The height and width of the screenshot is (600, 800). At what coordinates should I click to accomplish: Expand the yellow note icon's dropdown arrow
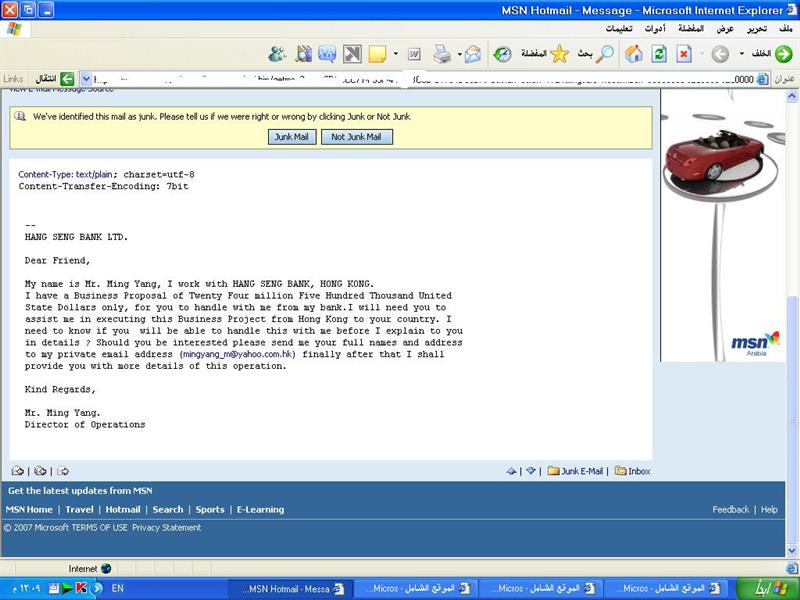395,54
